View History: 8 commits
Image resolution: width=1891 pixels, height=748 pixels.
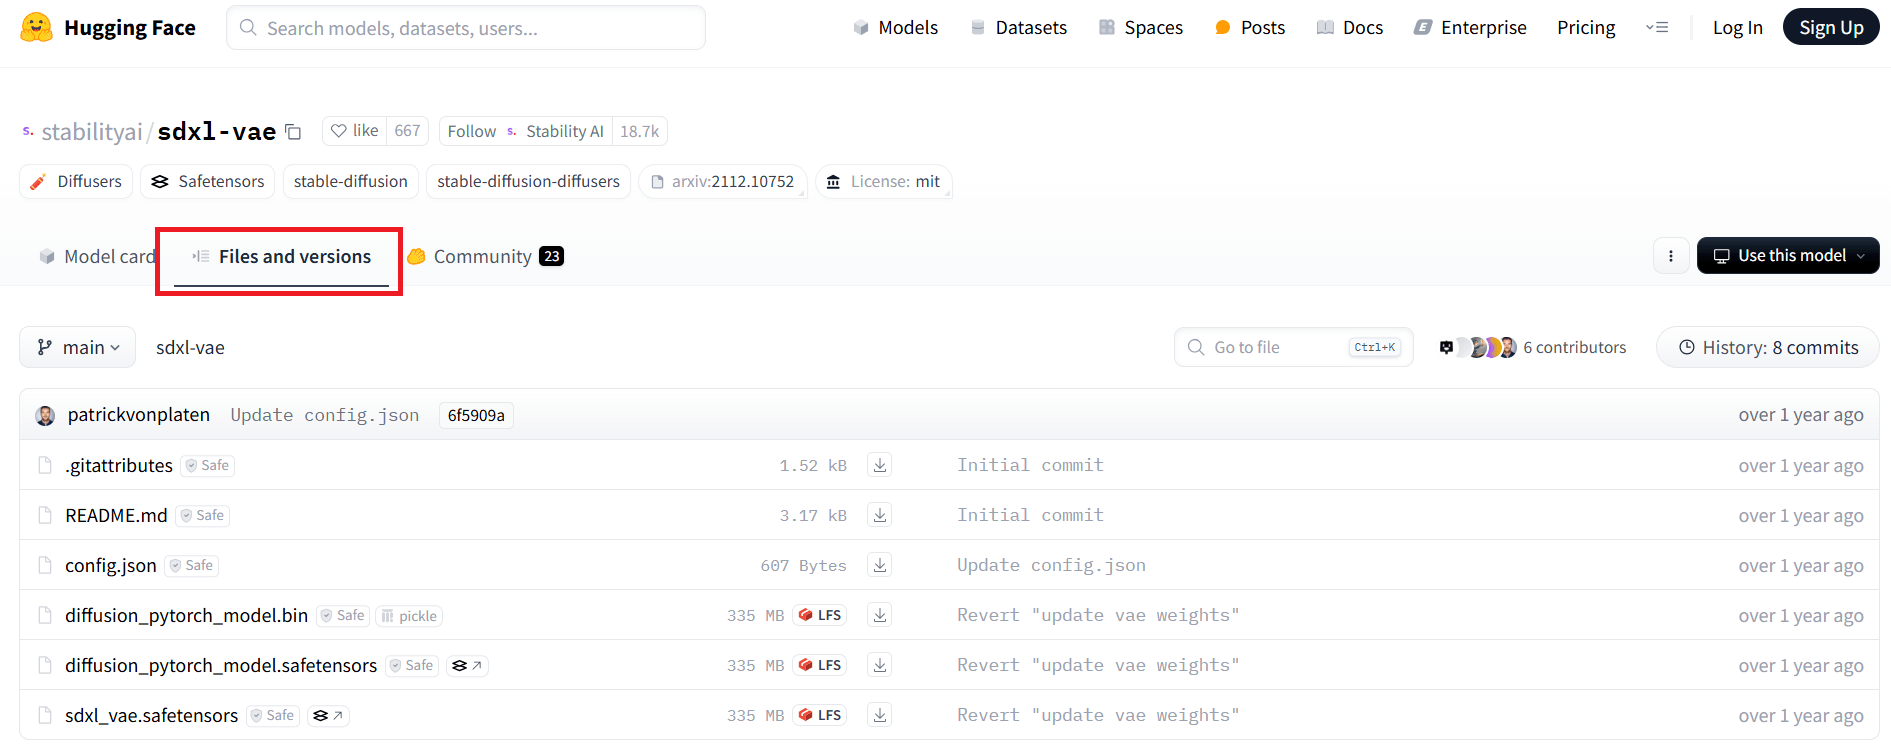(1767, 348)
